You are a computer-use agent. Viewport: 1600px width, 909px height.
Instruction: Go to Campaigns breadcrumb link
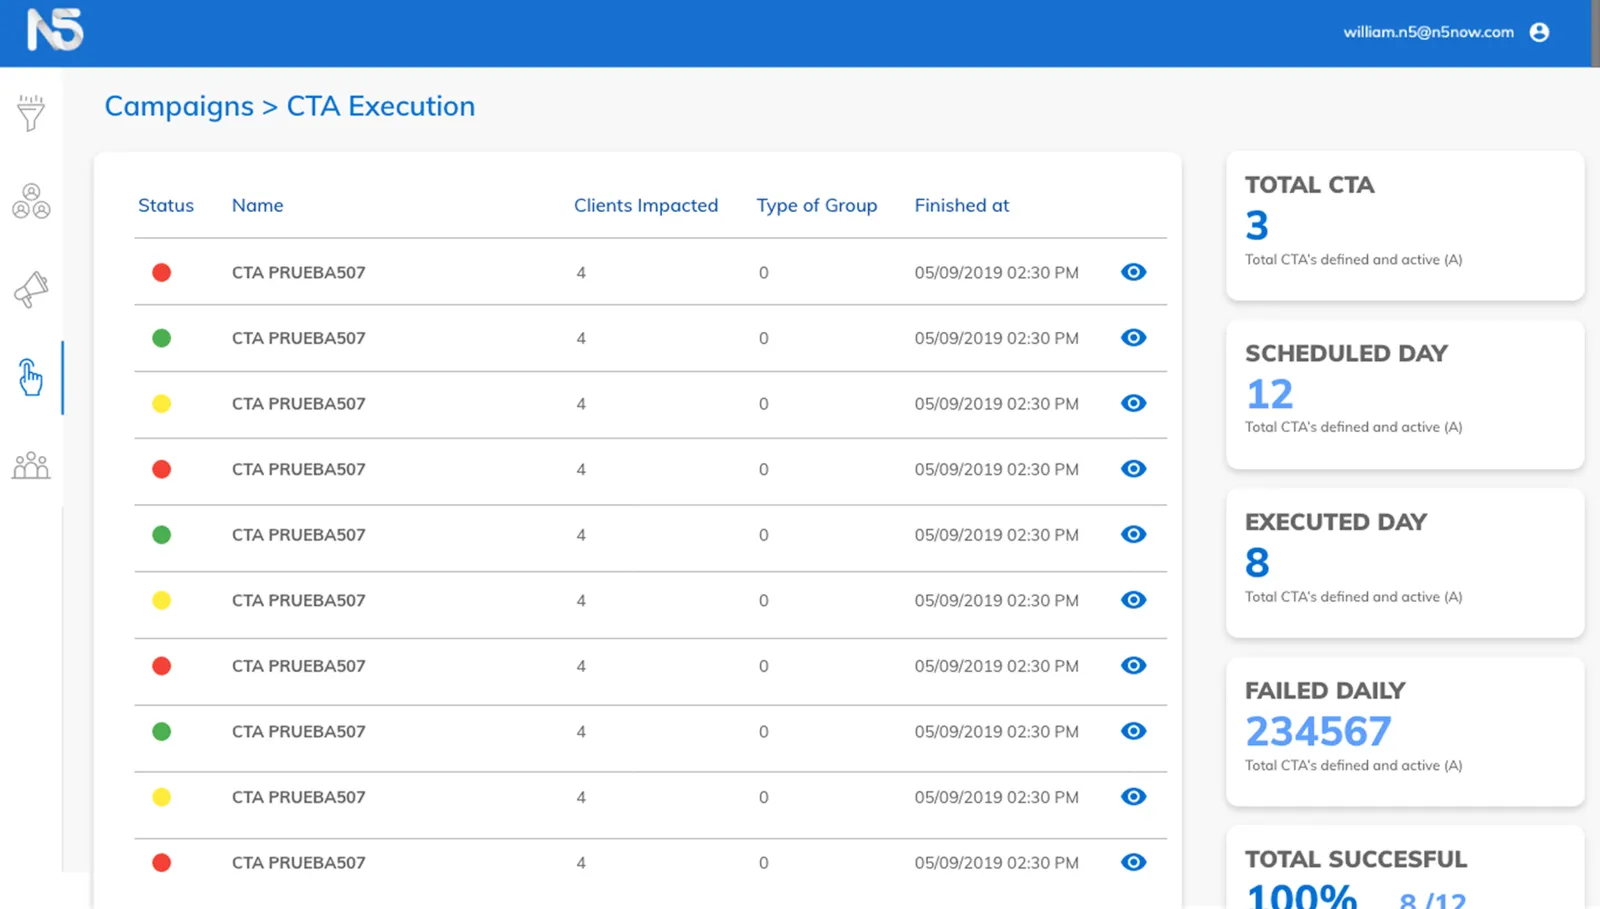(x=179, y=106)
